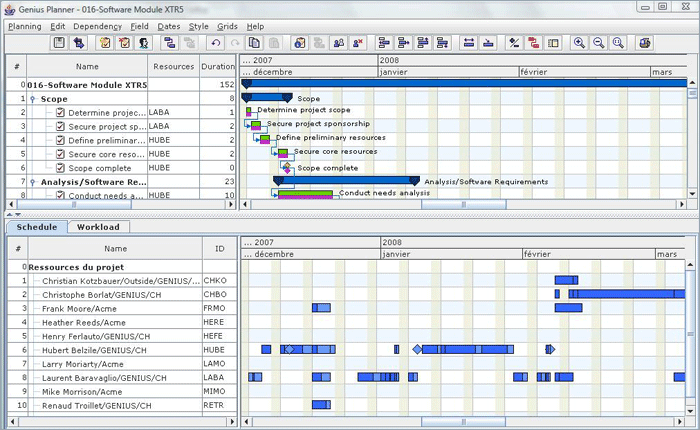Click the resource schedule scroll-down arrow
700x430 pixels.
[691, 411]
